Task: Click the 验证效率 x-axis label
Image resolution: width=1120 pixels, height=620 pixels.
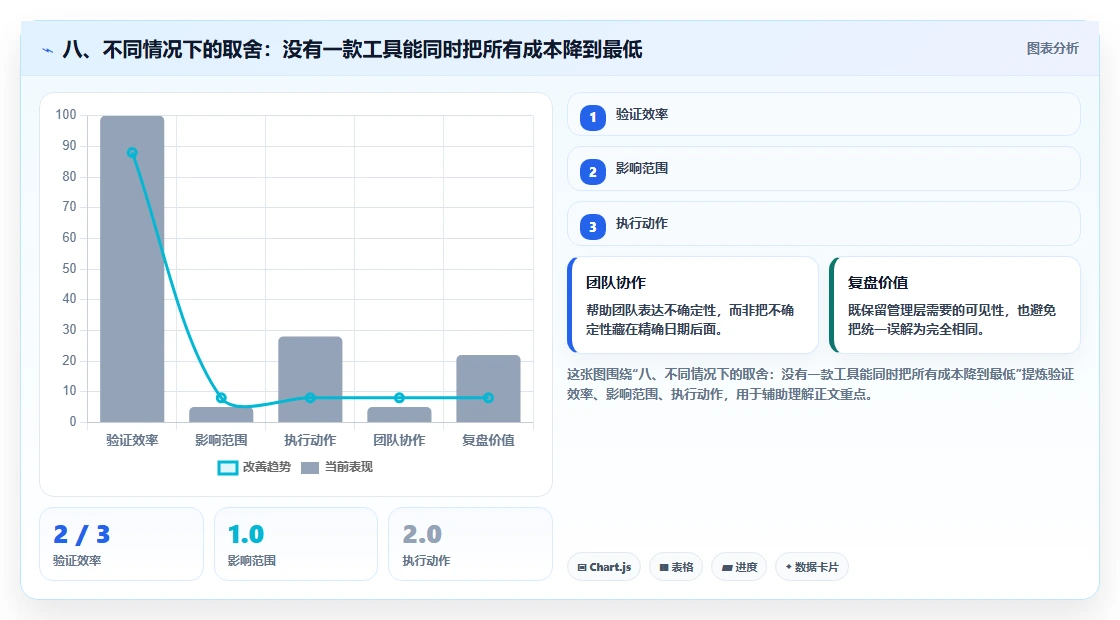Action: pyautogui.click(x=132, y=441)
